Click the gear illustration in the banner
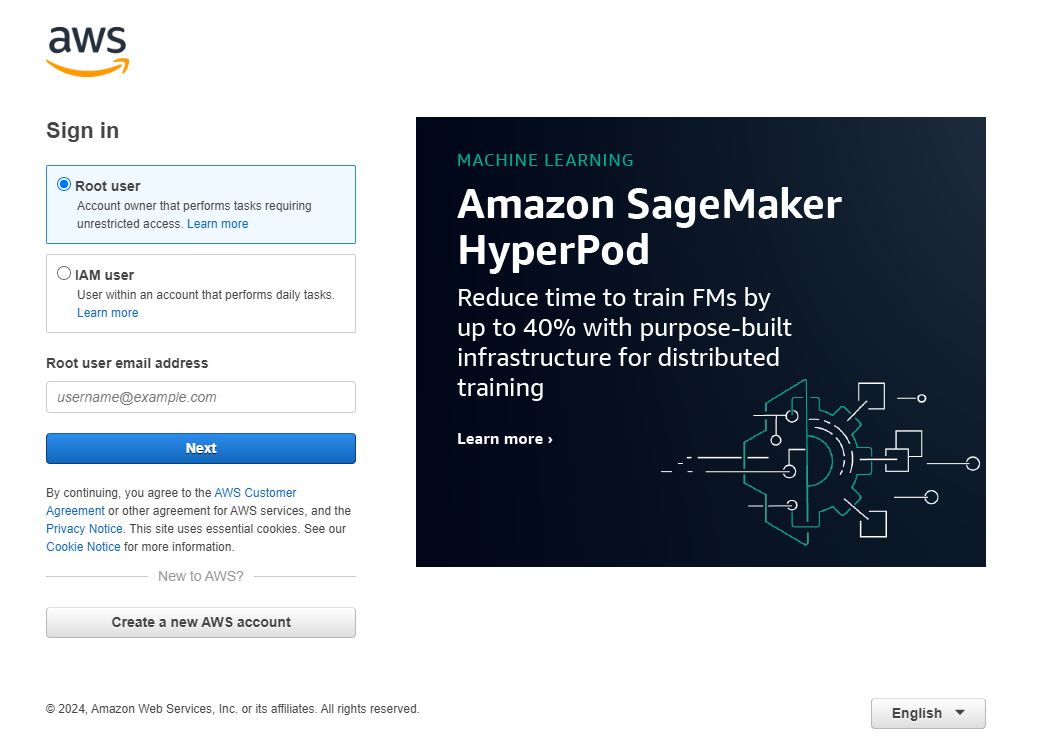 820,463
